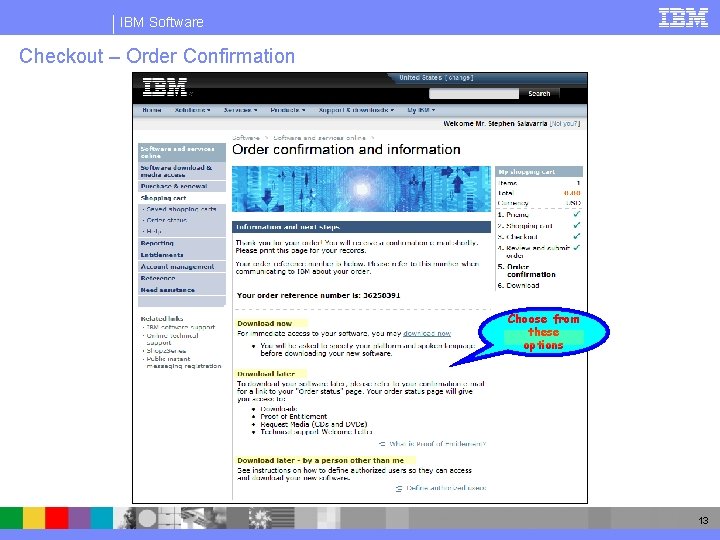Click the Software breadcrumb link
Image resolution: width=720 pixels, height=540 pixels.
pyautogui.click(x=246, y=138)
